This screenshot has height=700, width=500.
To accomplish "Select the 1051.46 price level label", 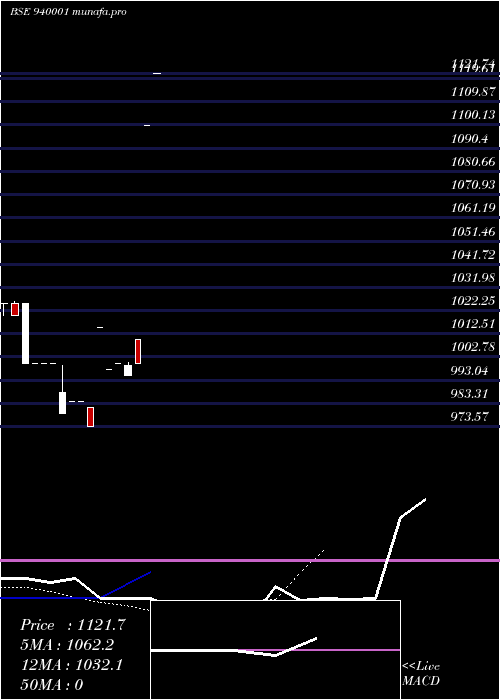I will (473, 232).
